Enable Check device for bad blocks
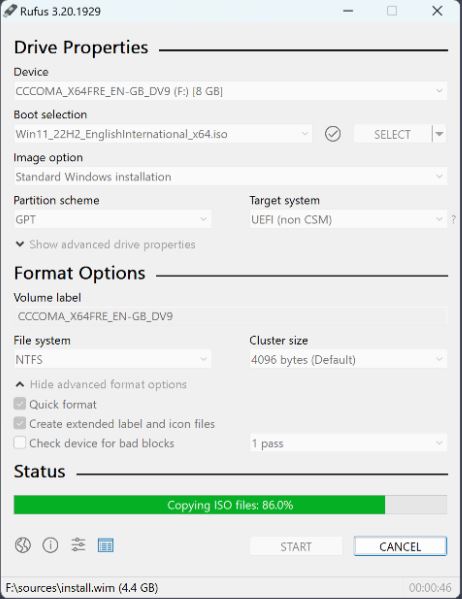The height and width of the screenshot is (599, 462). pos(20,443)
